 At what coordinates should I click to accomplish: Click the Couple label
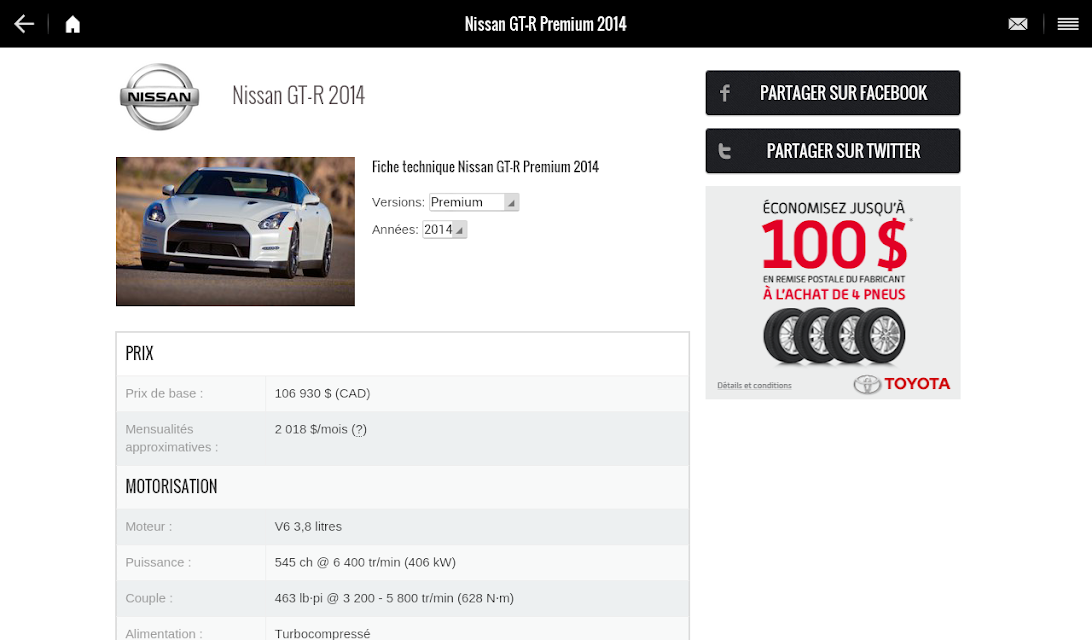149,598
